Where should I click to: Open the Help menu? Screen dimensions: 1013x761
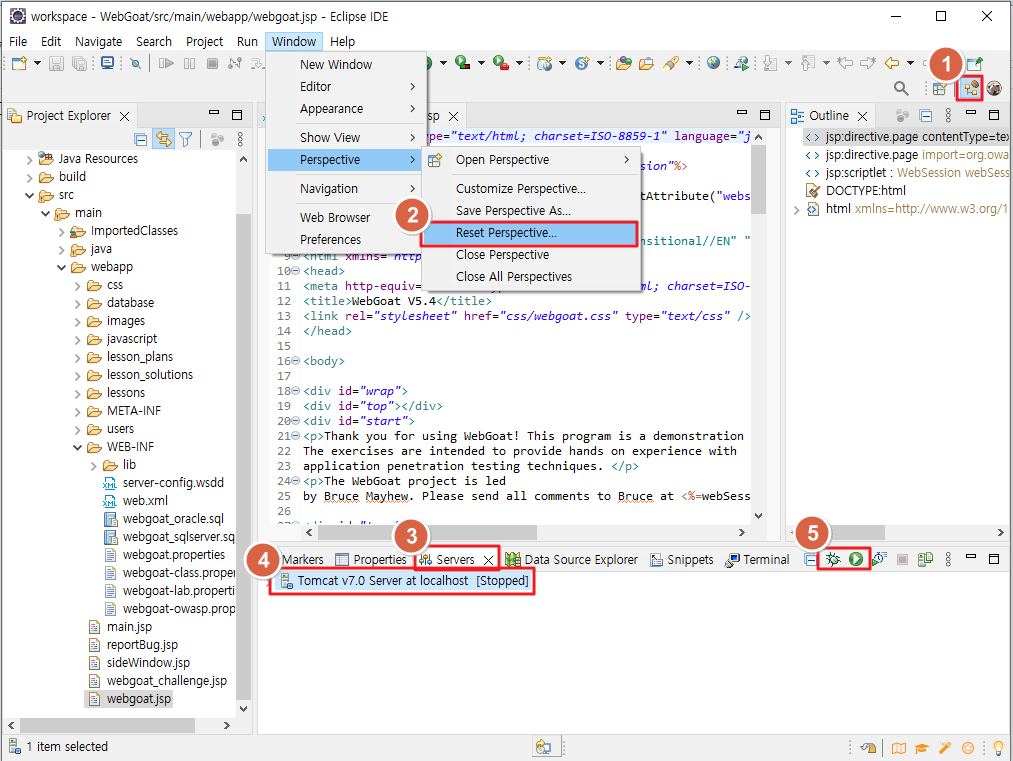342,41
